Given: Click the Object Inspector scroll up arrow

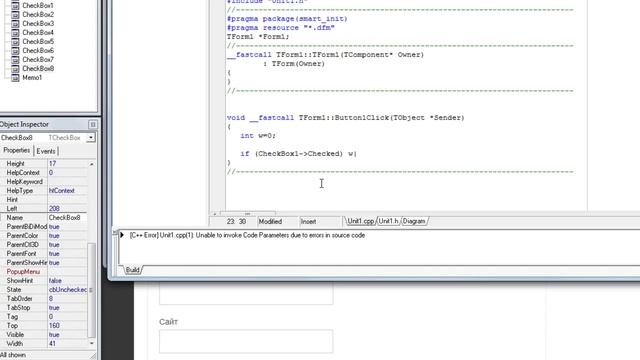Looking at the screenshot, I should click(91, 164).
